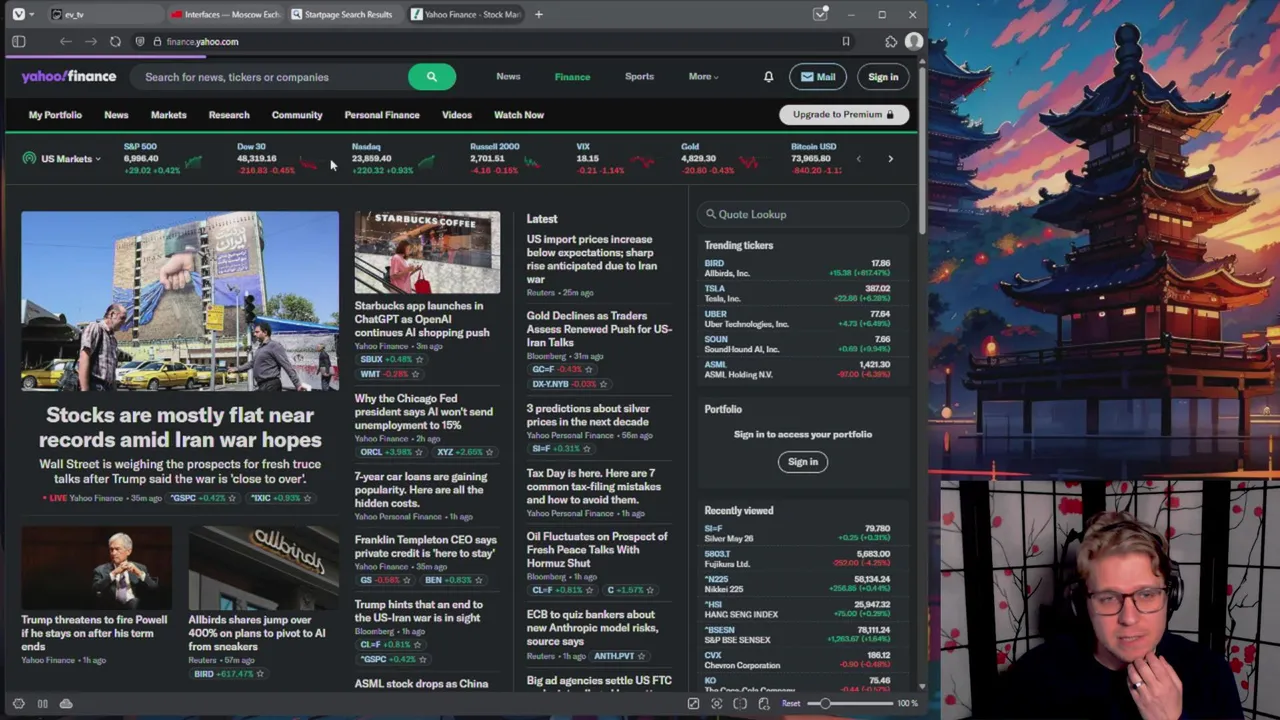The height and width of the screenshot is (720, 1280).
Task: Toggle the watchlist star next to BEN
Action: 479,580
